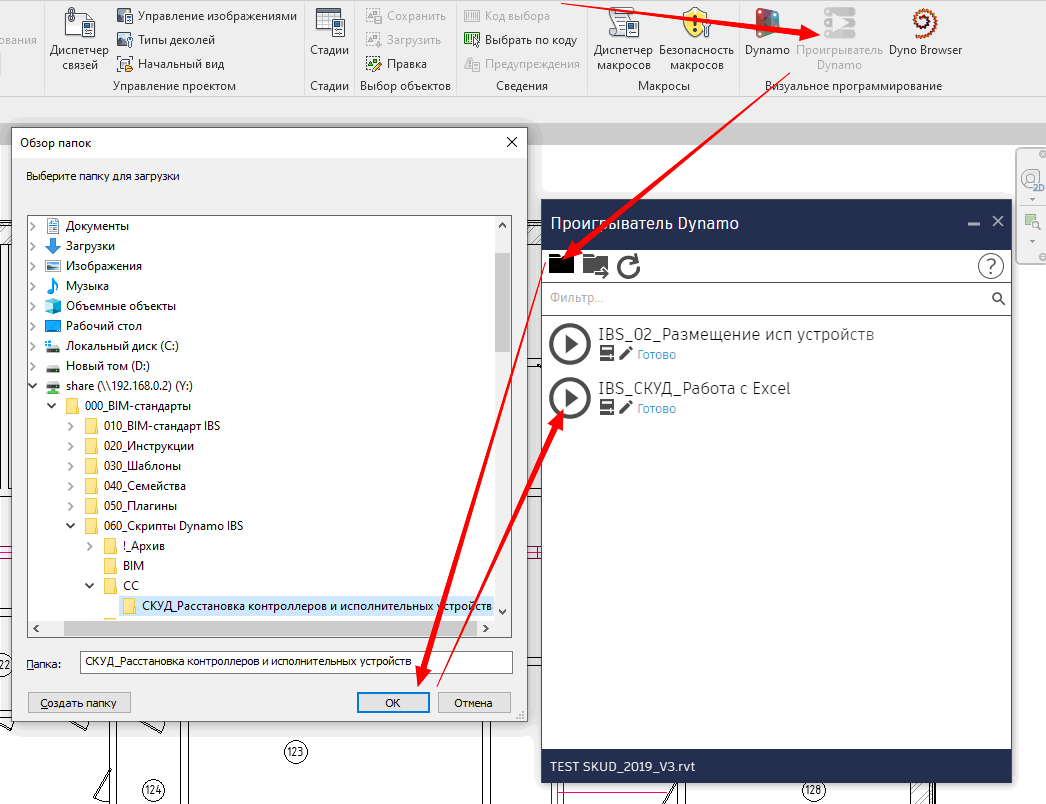Viewport: 1046px width, 804px height.
Task: Click the zoom region icon in navigation bar
Action: (x=1031, y=222)
